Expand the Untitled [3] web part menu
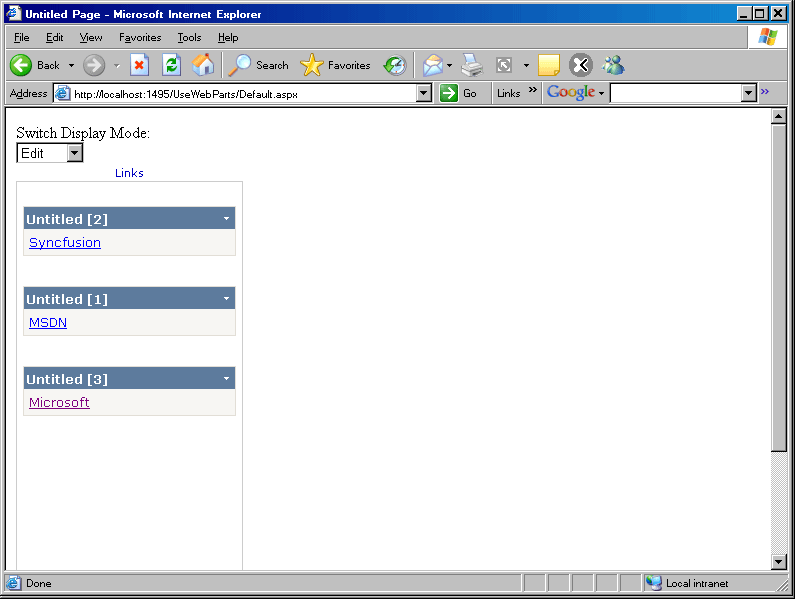Viewport: 795px width, 599px height. tap(227, 378)
